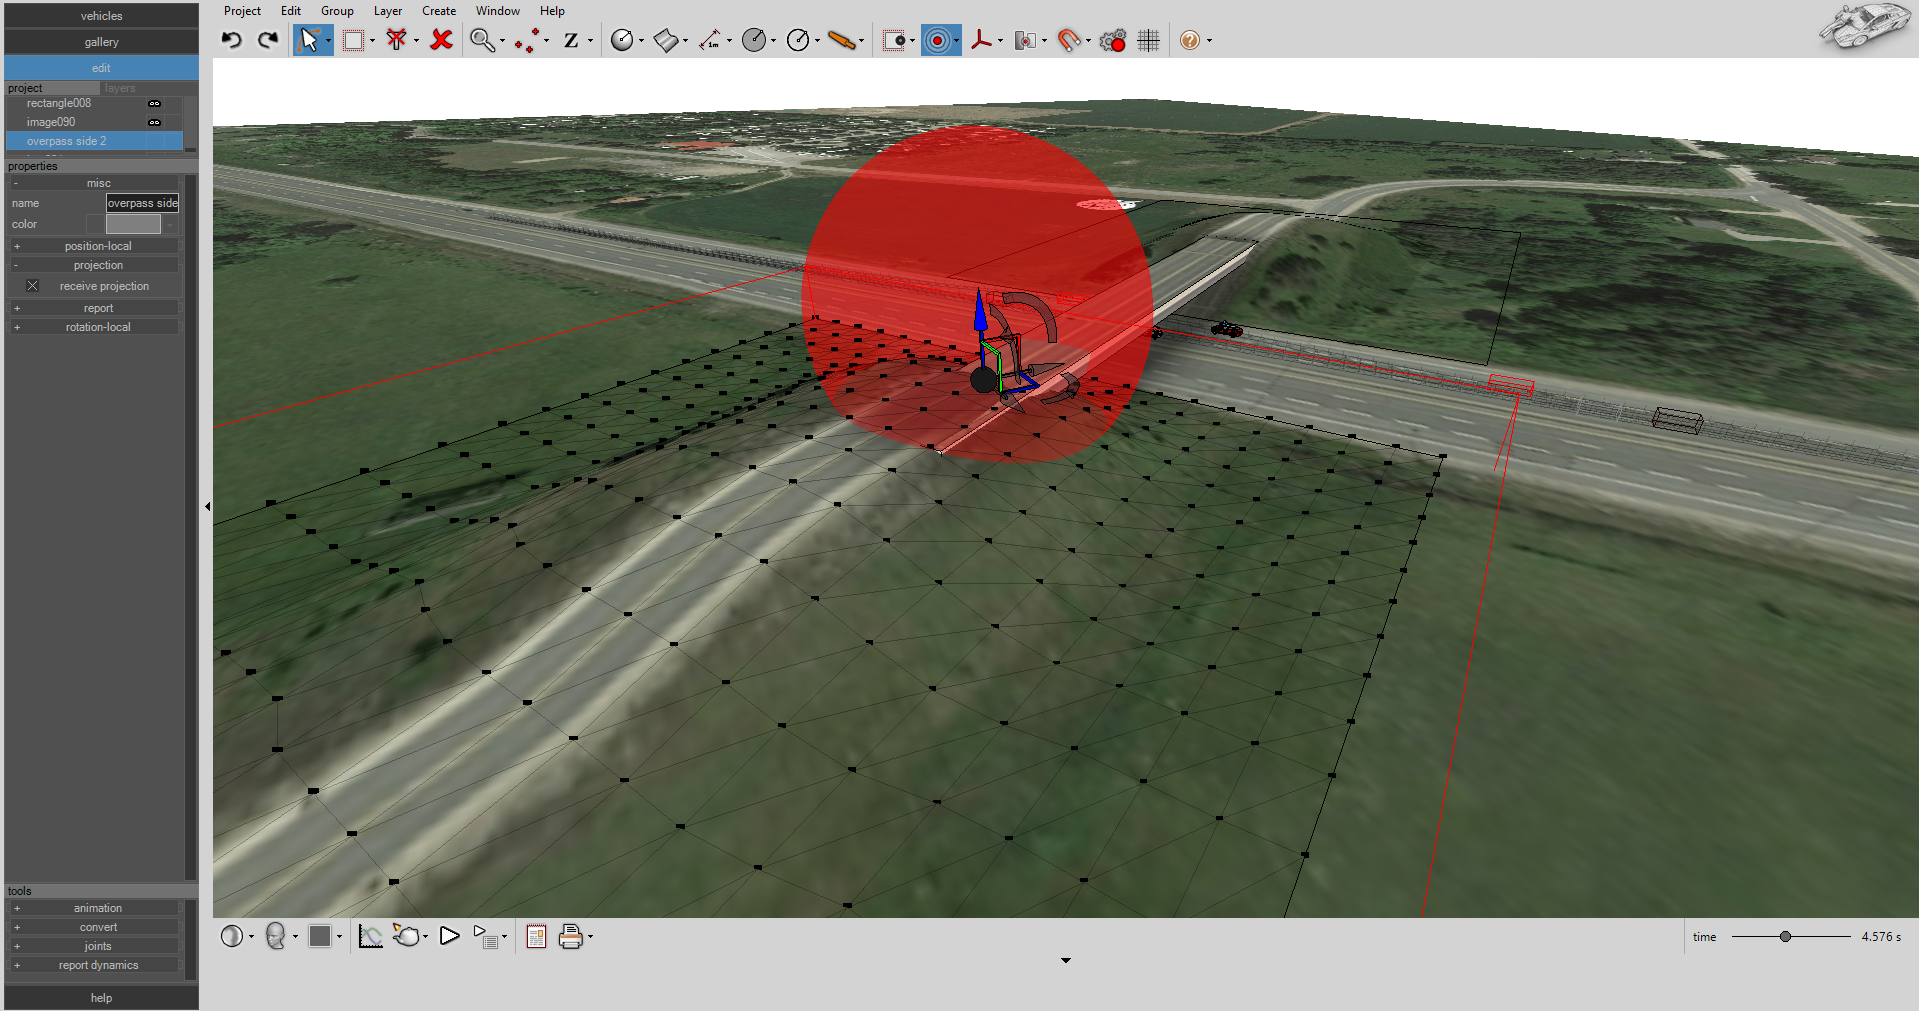Viewport: 1919px width, 1011px height.
Task: Expand the position-local properties section
Action: point(17,245)
